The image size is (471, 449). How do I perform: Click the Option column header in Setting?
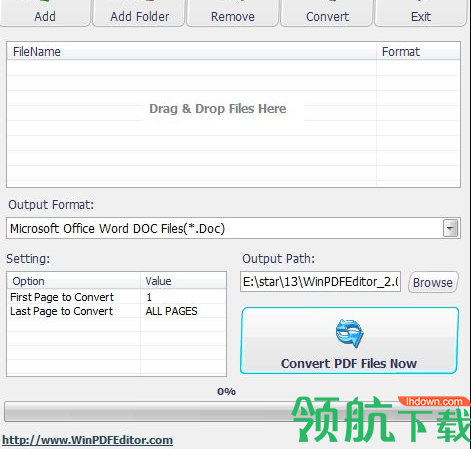click(74, 281)
